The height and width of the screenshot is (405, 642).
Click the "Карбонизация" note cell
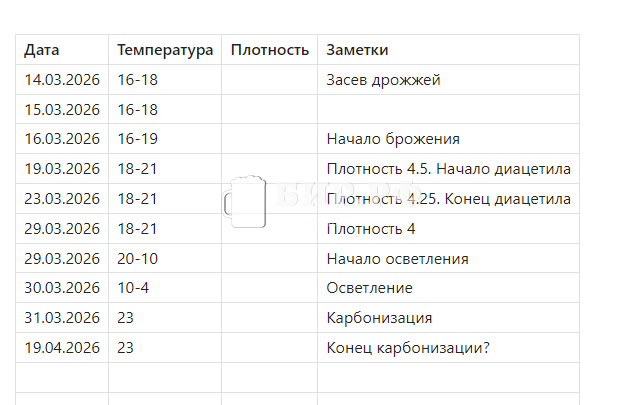point(379,318)
